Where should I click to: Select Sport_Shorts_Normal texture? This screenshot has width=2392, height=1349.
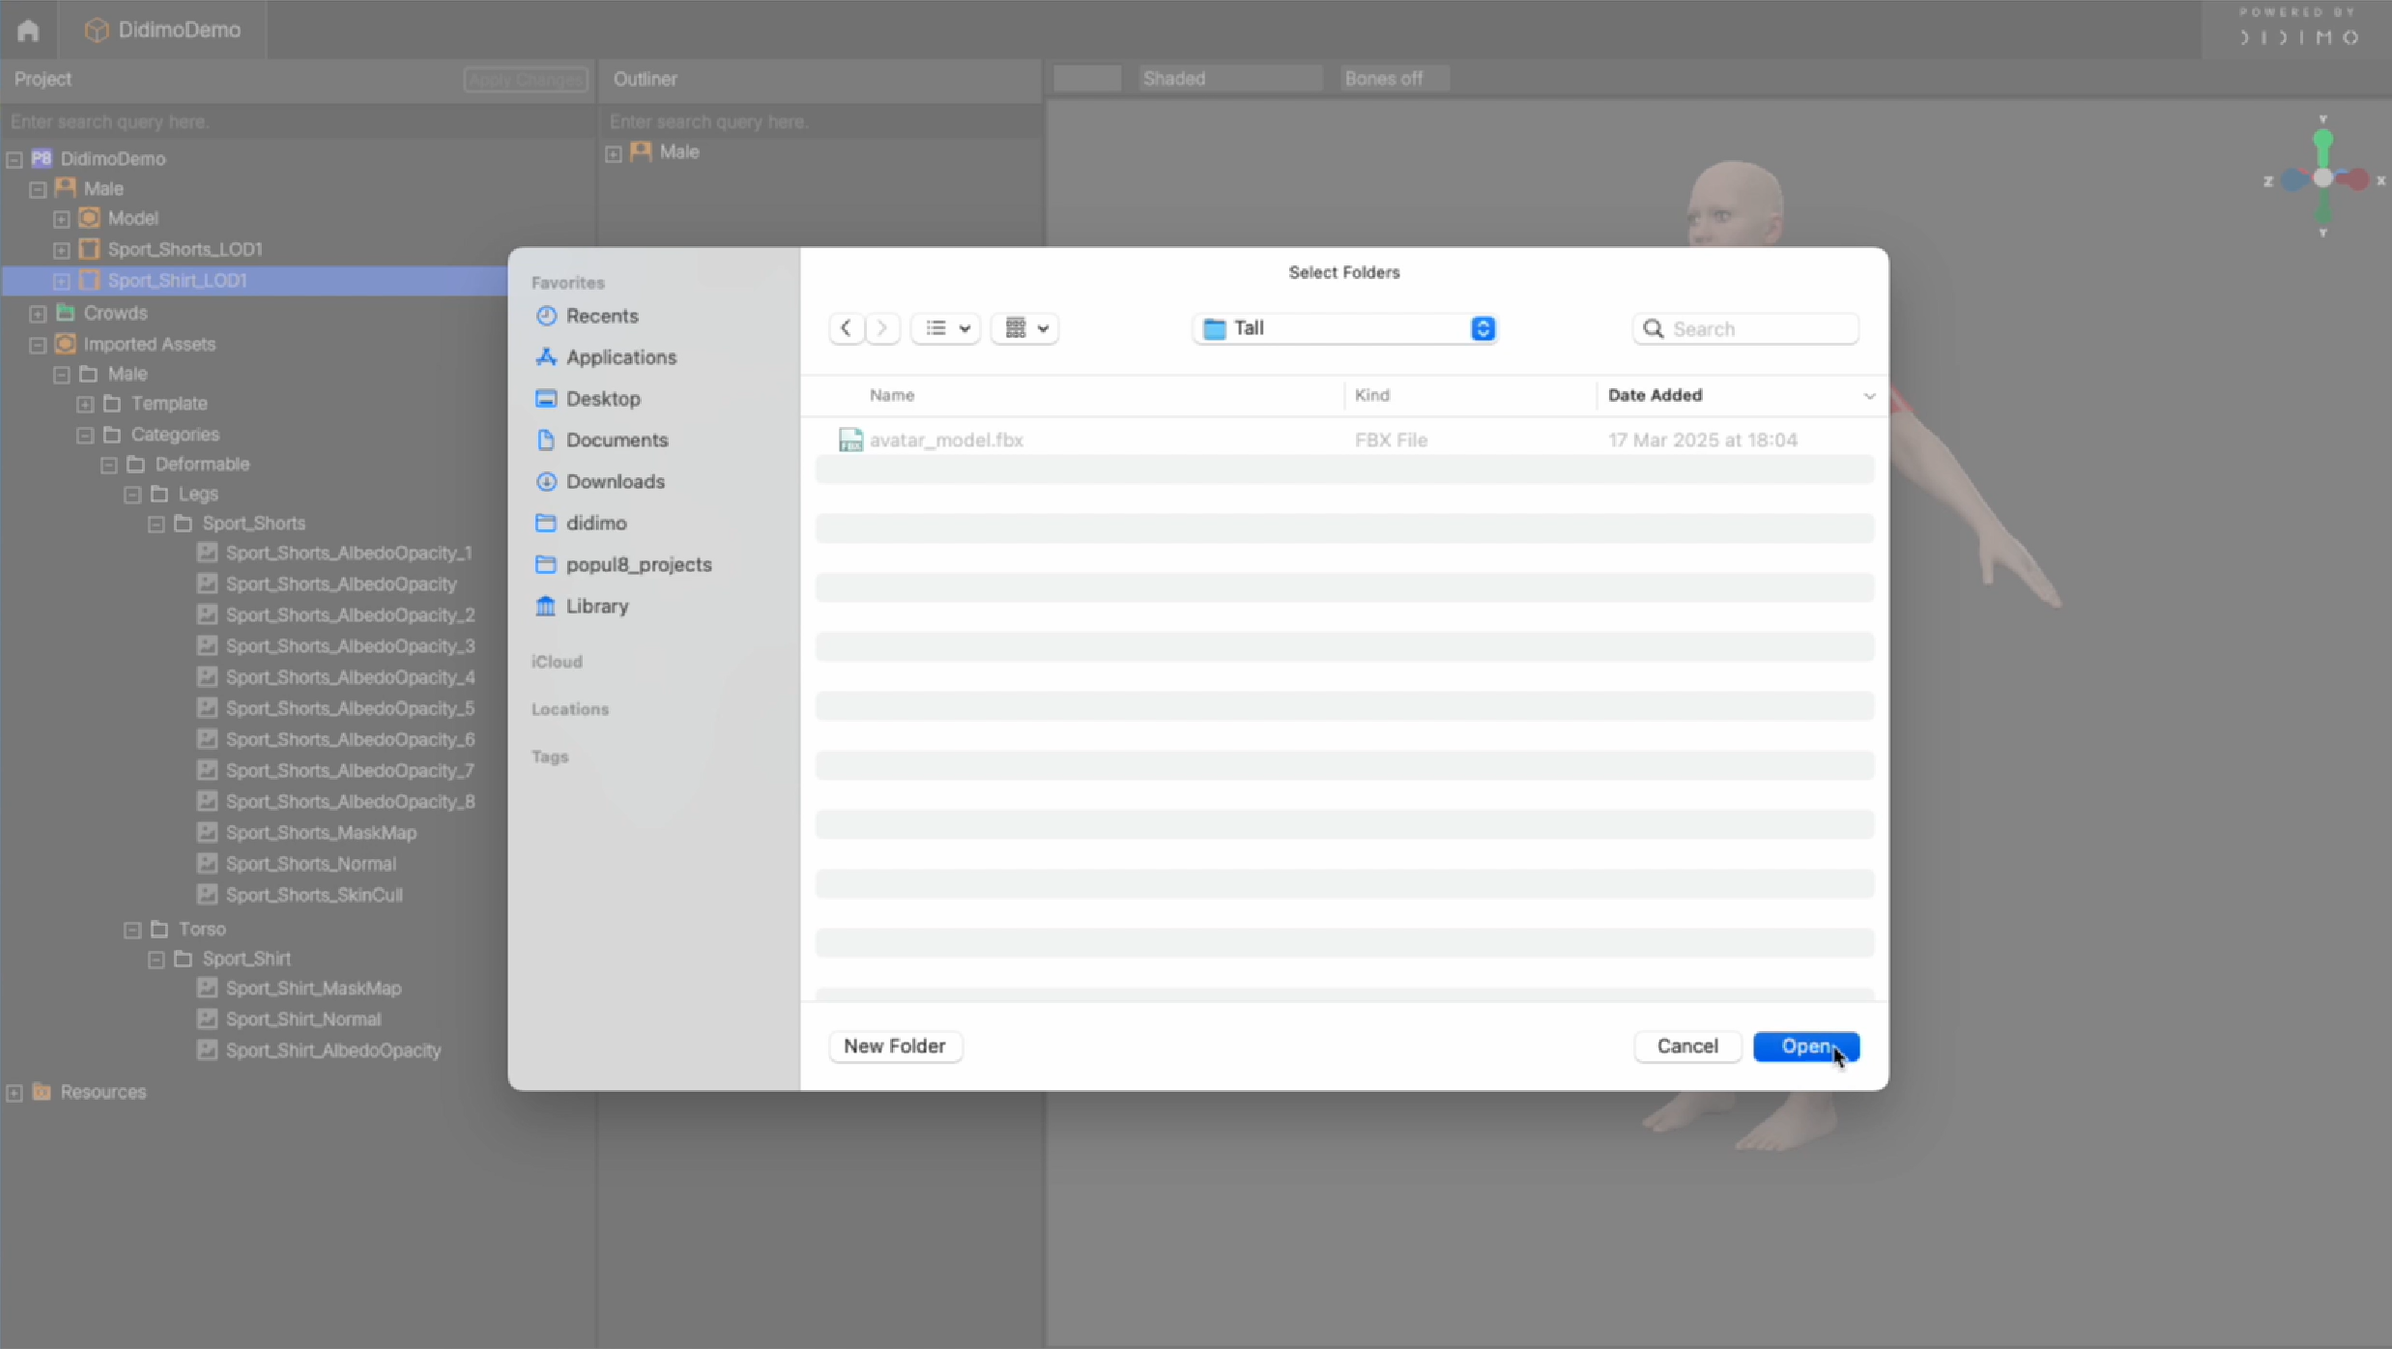[x=311, y=864]
